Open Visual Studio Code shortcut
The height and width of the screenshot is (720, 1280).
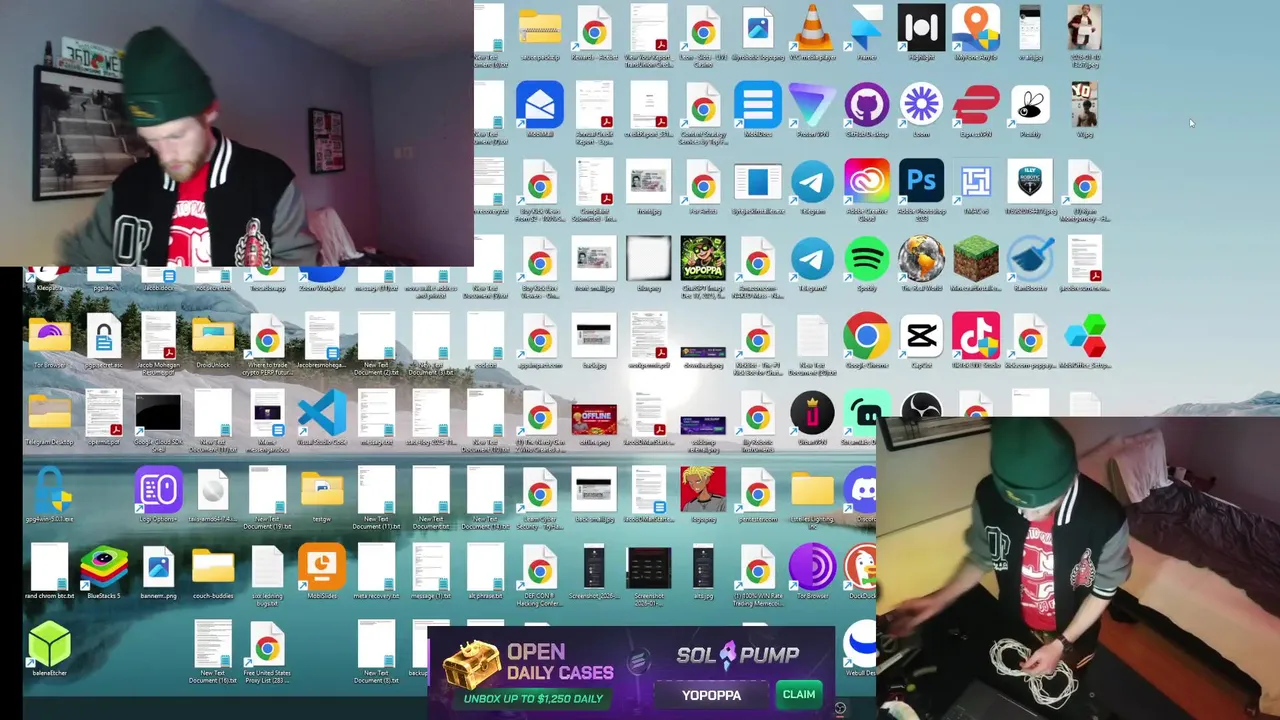pos(322,414)
